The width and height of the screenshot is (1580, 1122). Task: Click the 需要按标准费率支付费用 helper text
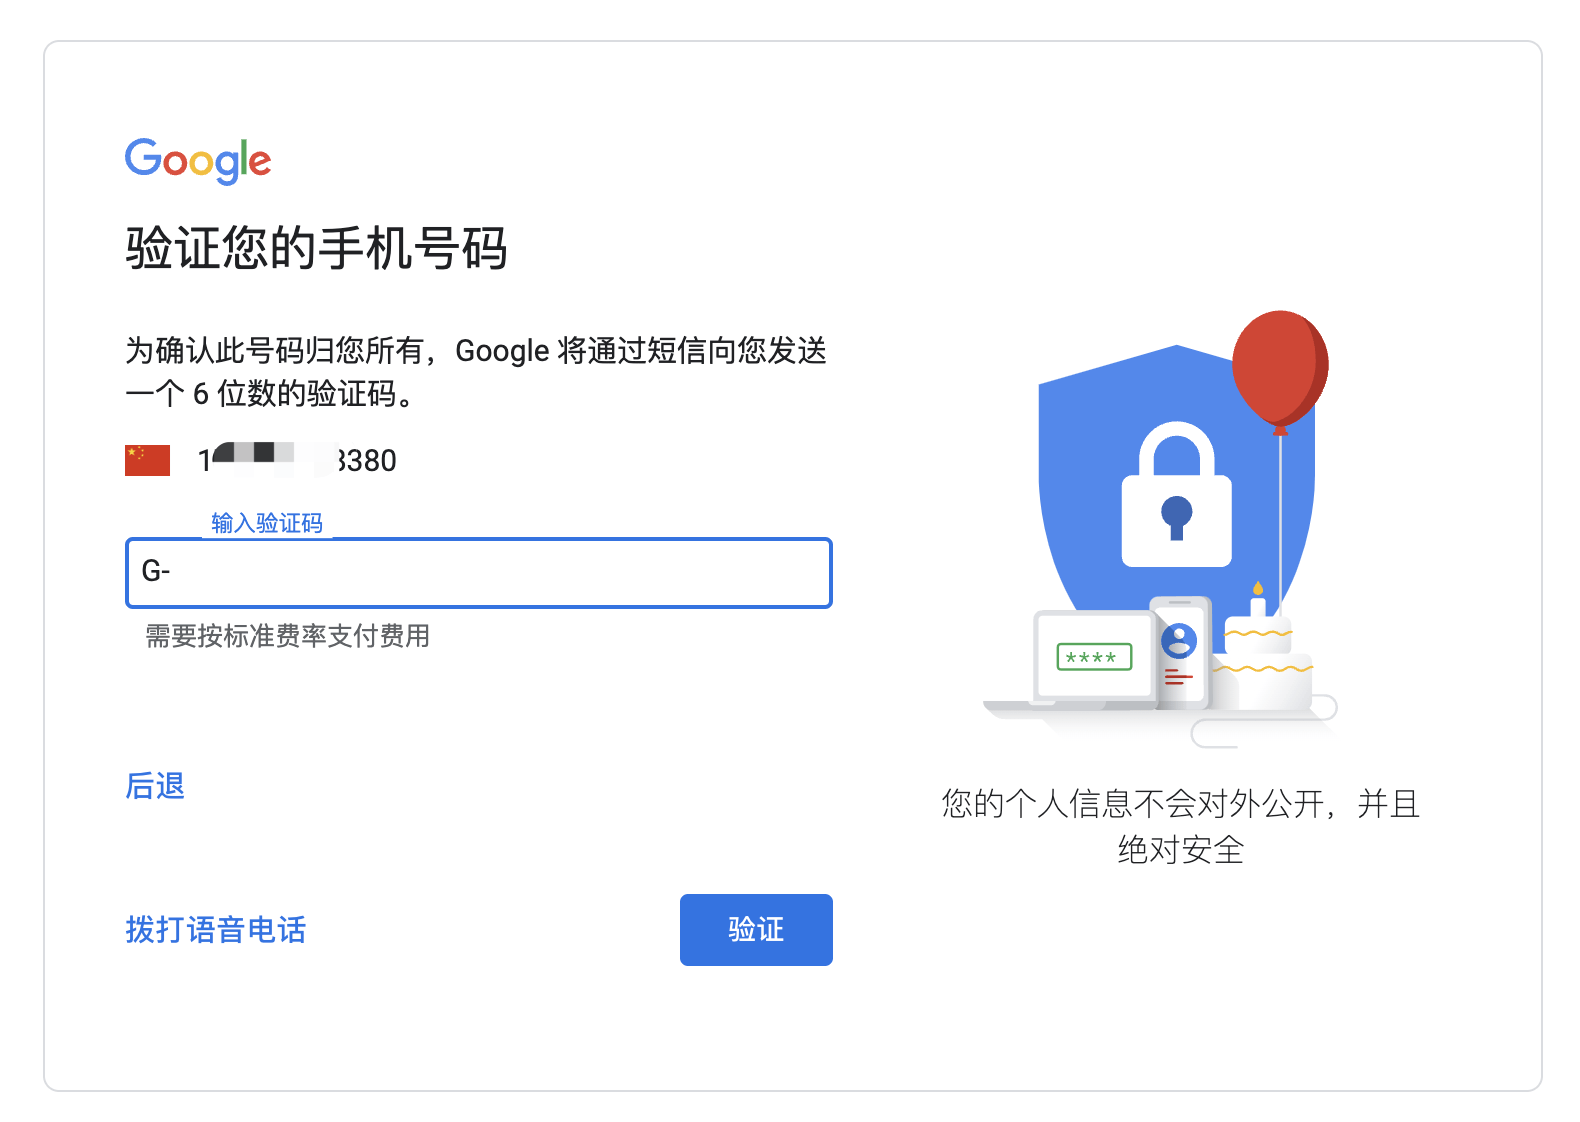pyautogui.click(x=288, y=636)
